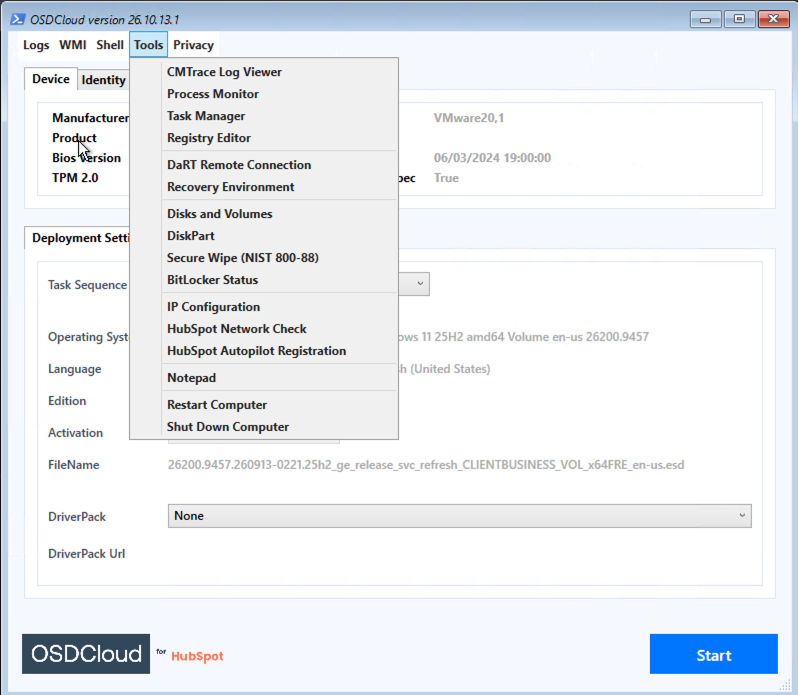The height and width of the screenshot is (695, 798).
Task: Open IP Configuration
Action: [279, 307]
